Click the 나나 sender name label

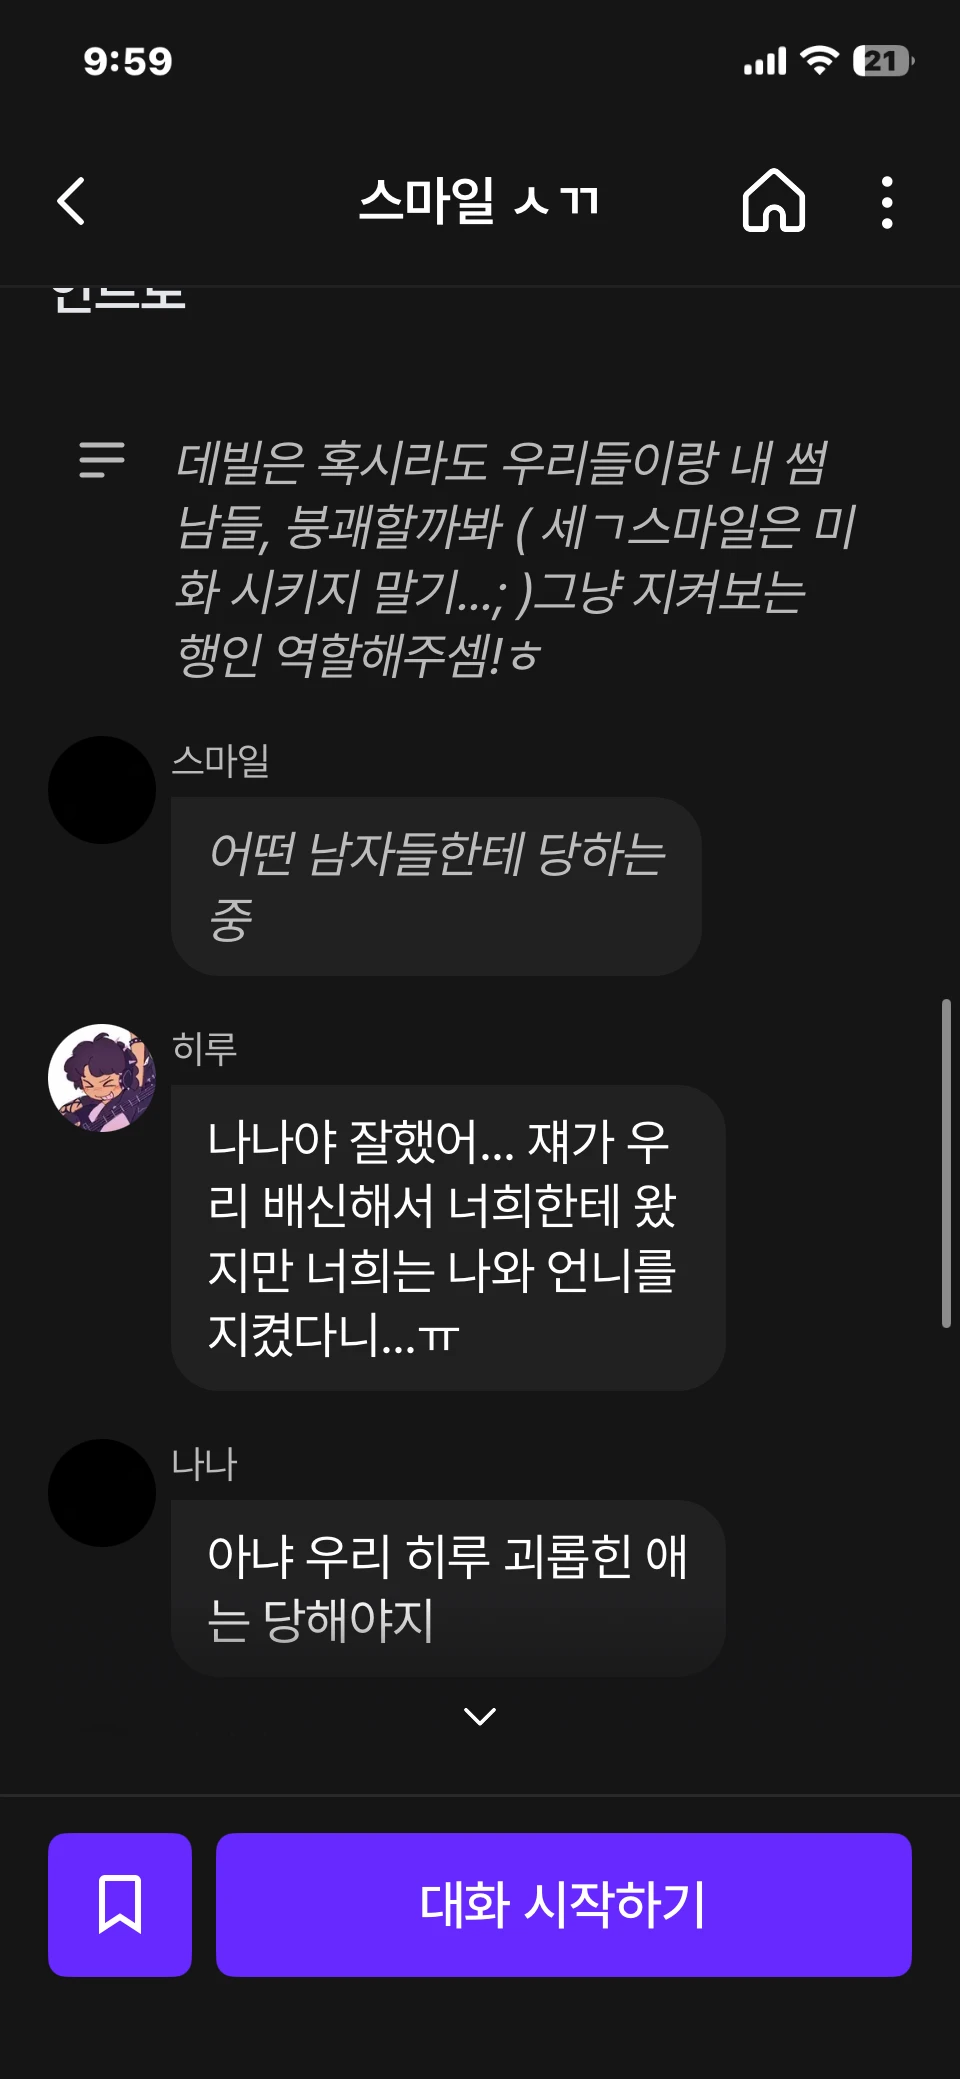coord(204,1464)
